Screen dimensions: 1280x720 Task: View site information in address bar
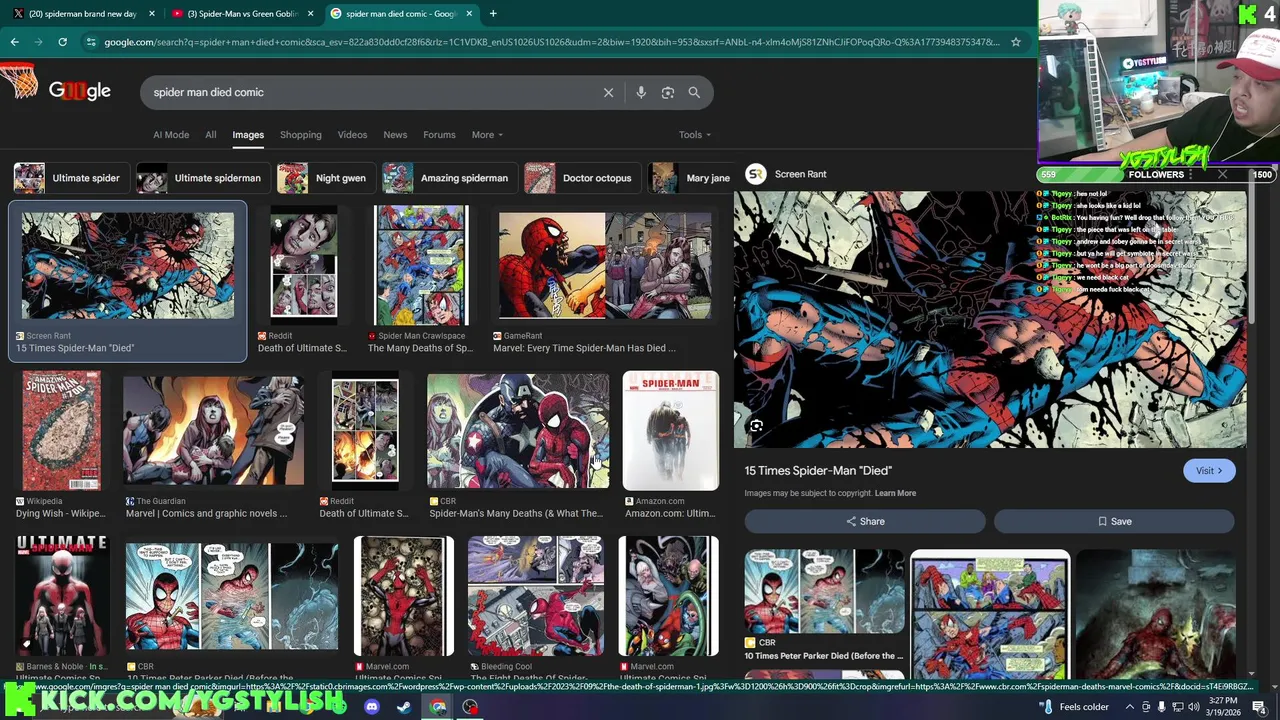pyautogui.click(x=91, y=42)
